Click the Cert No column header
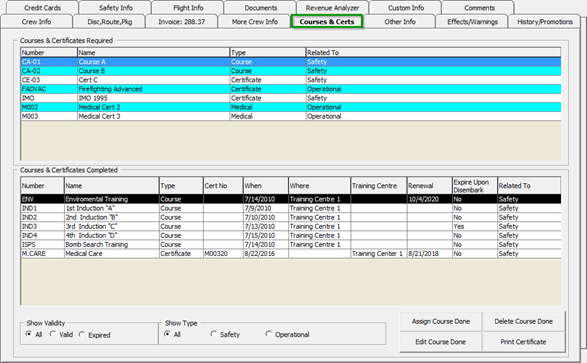 [223, 186]
